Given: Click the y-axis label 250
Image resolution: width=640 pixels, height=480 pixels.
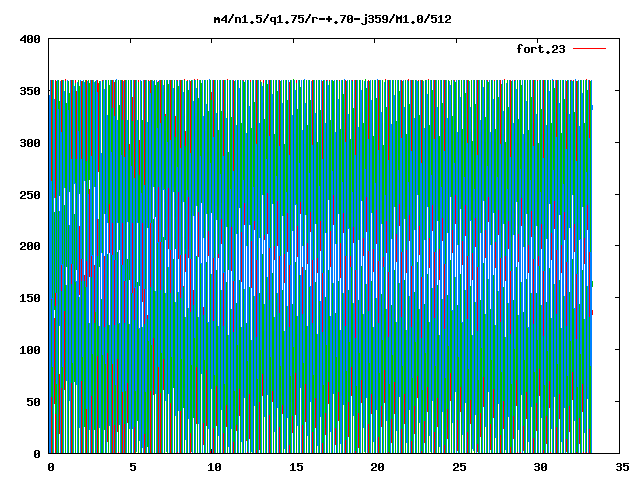Looking at the screenshot, I should 30,195.
